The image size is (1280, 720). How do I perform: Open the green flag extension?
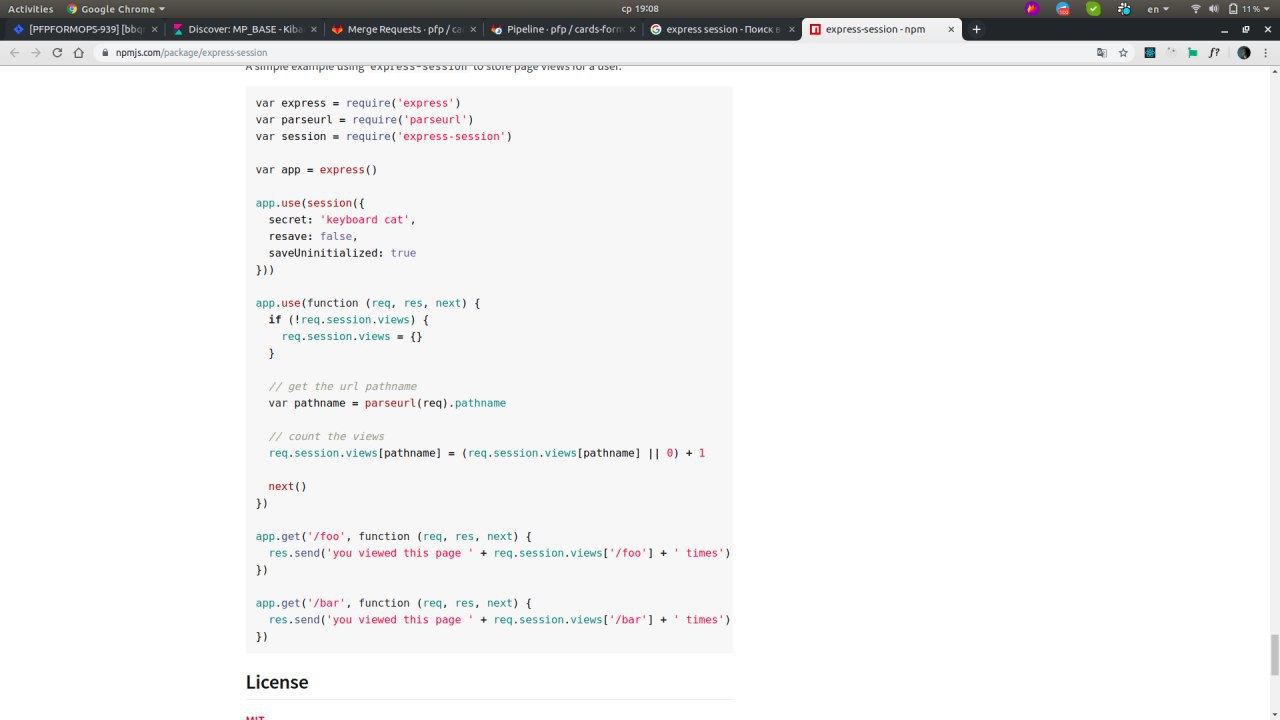click(x=1192, y=52)
